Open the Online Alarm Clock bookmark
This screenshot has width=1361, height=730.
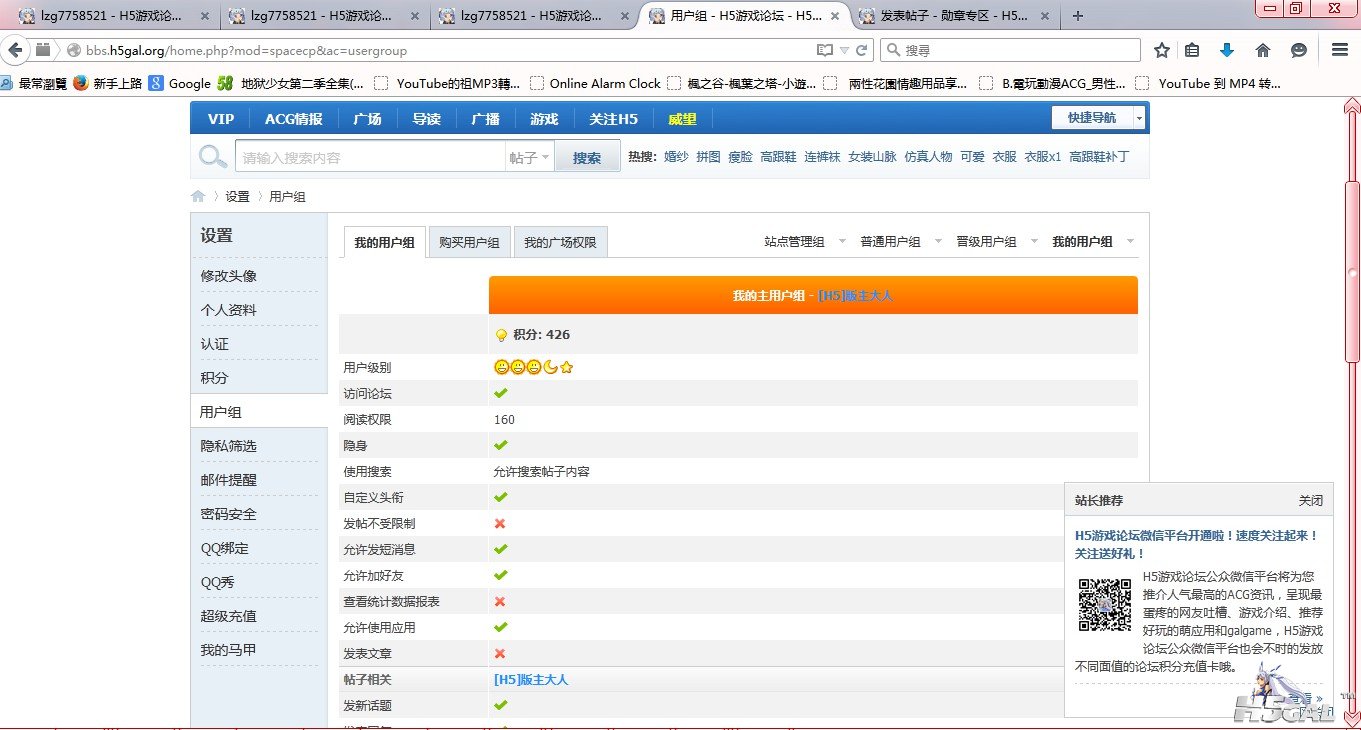596,83
